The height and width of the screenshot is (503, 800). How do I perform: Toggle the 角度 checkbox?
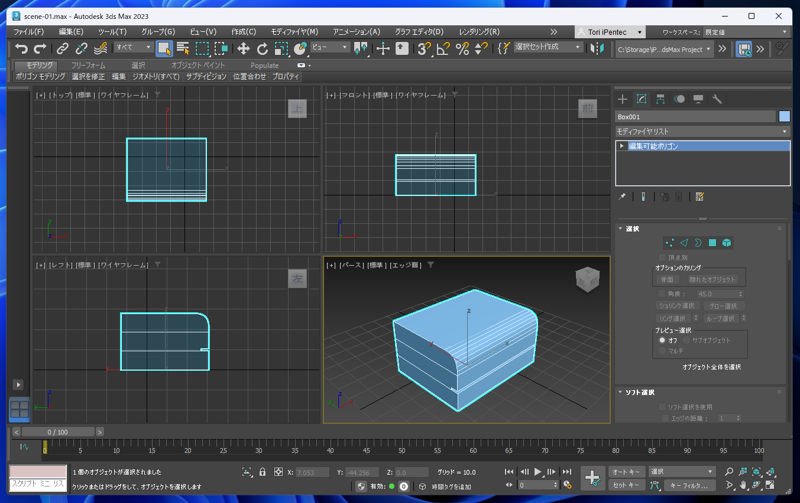point(662,294)
